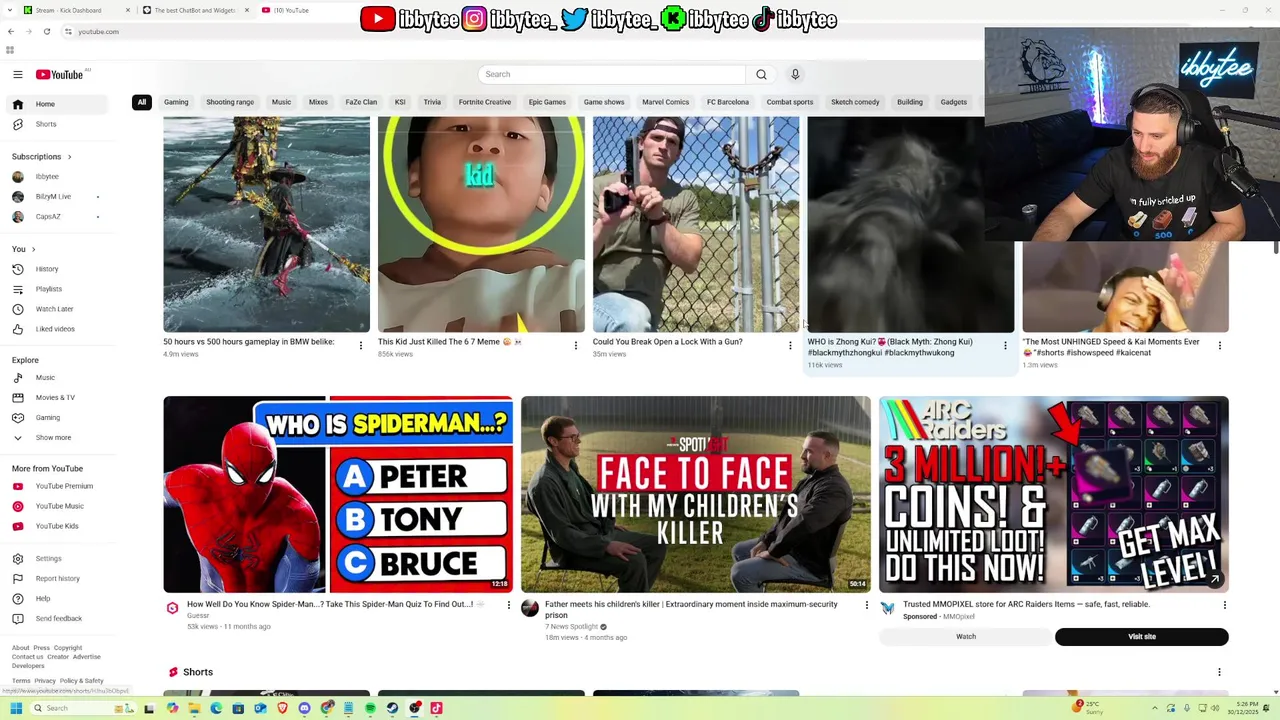Open YouTube Music link
This screenshot has width=1280, height=720.
pos(58,506)
